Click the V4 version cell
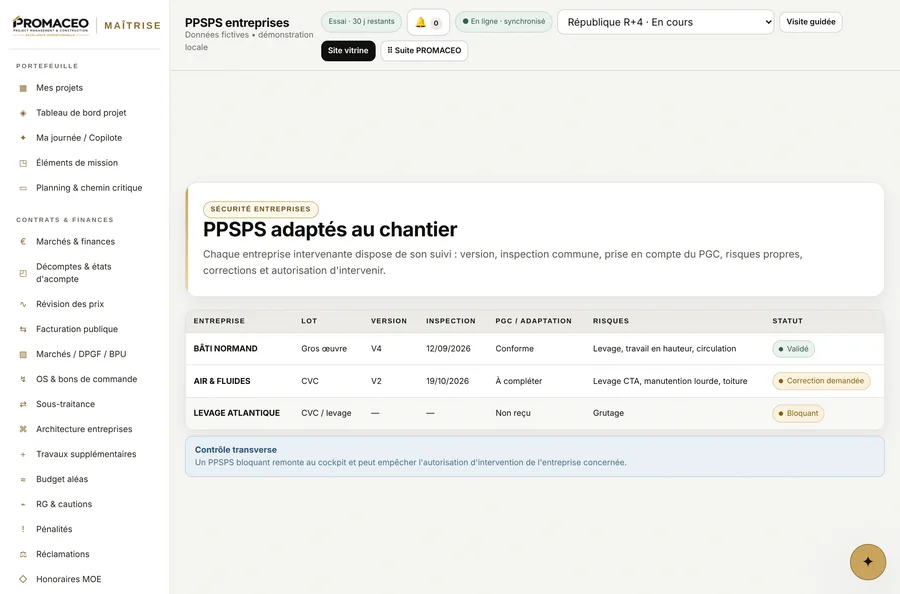Image resolution: width=900 pixels, height=594 pixels. (x=376, y=349)
